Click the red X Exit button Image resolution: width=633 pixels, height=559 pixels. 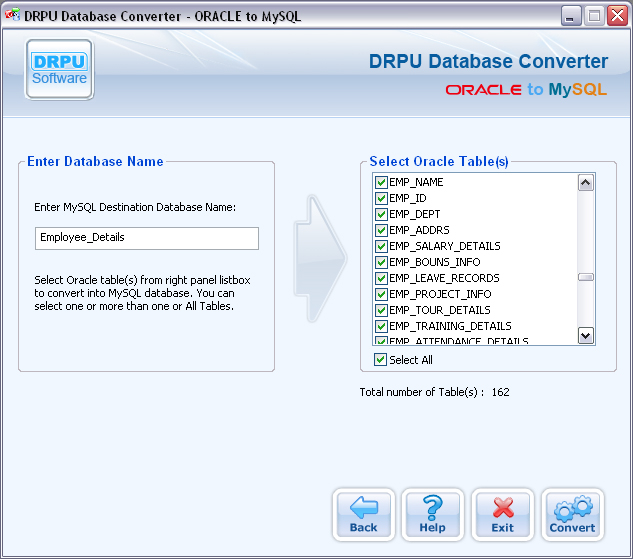502,515
